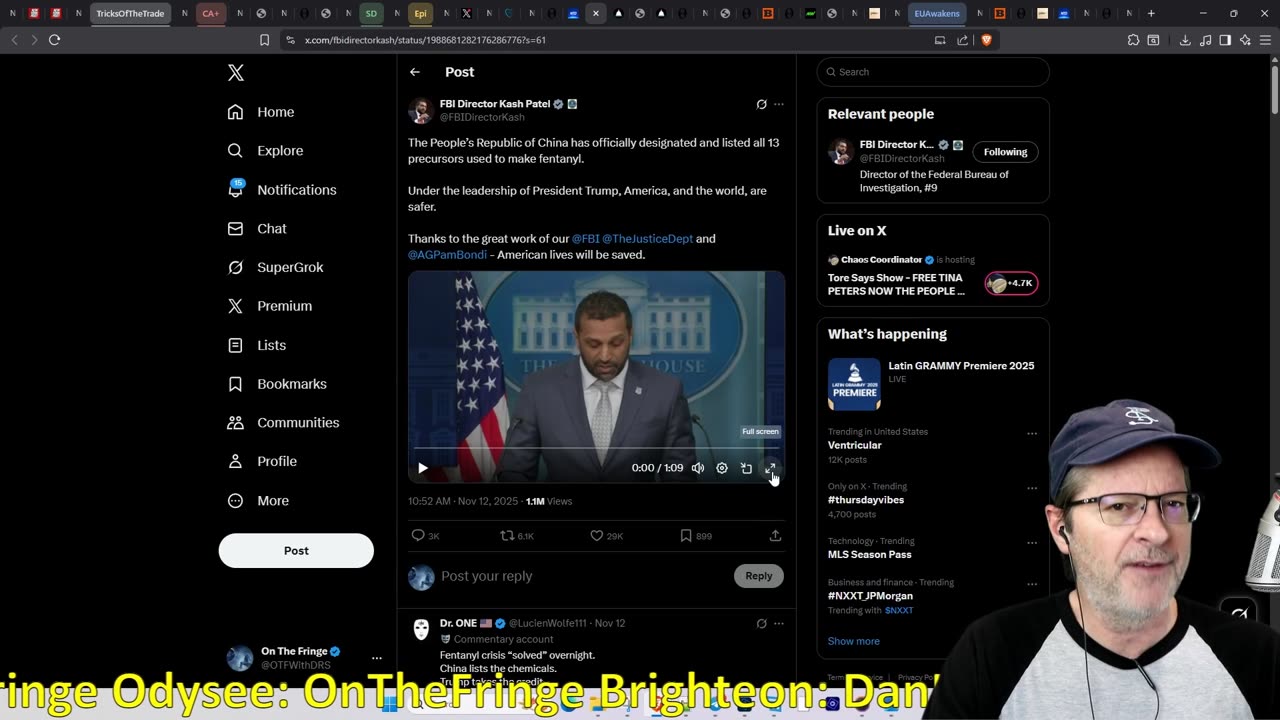Open Brave Shields icon
This screenshot has width=1280, height=720.
point(986,40)
